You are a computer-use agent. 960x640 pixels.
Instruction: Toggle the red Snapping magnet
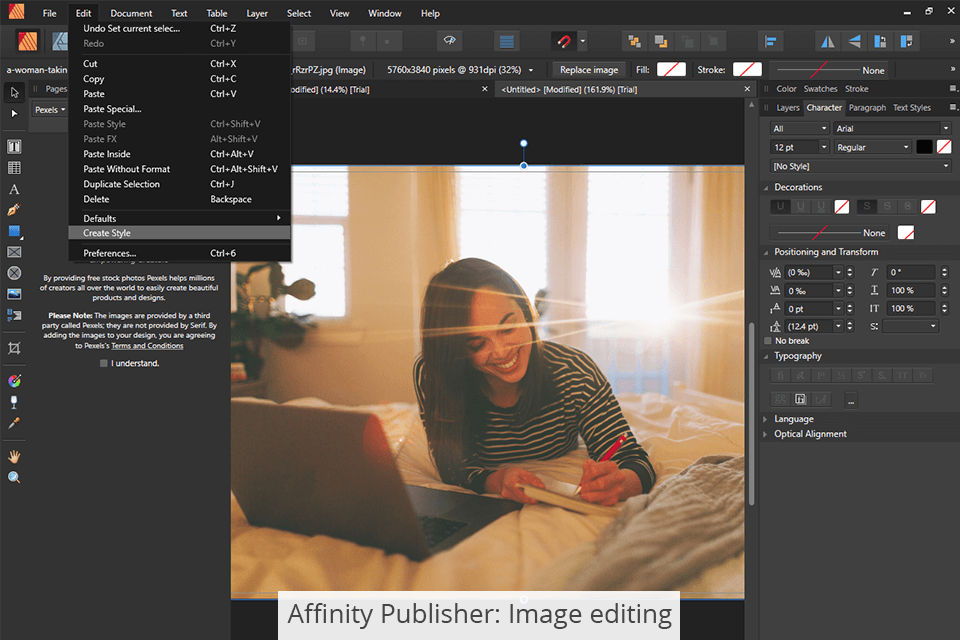pyautogui.click(x=563, y=41)
